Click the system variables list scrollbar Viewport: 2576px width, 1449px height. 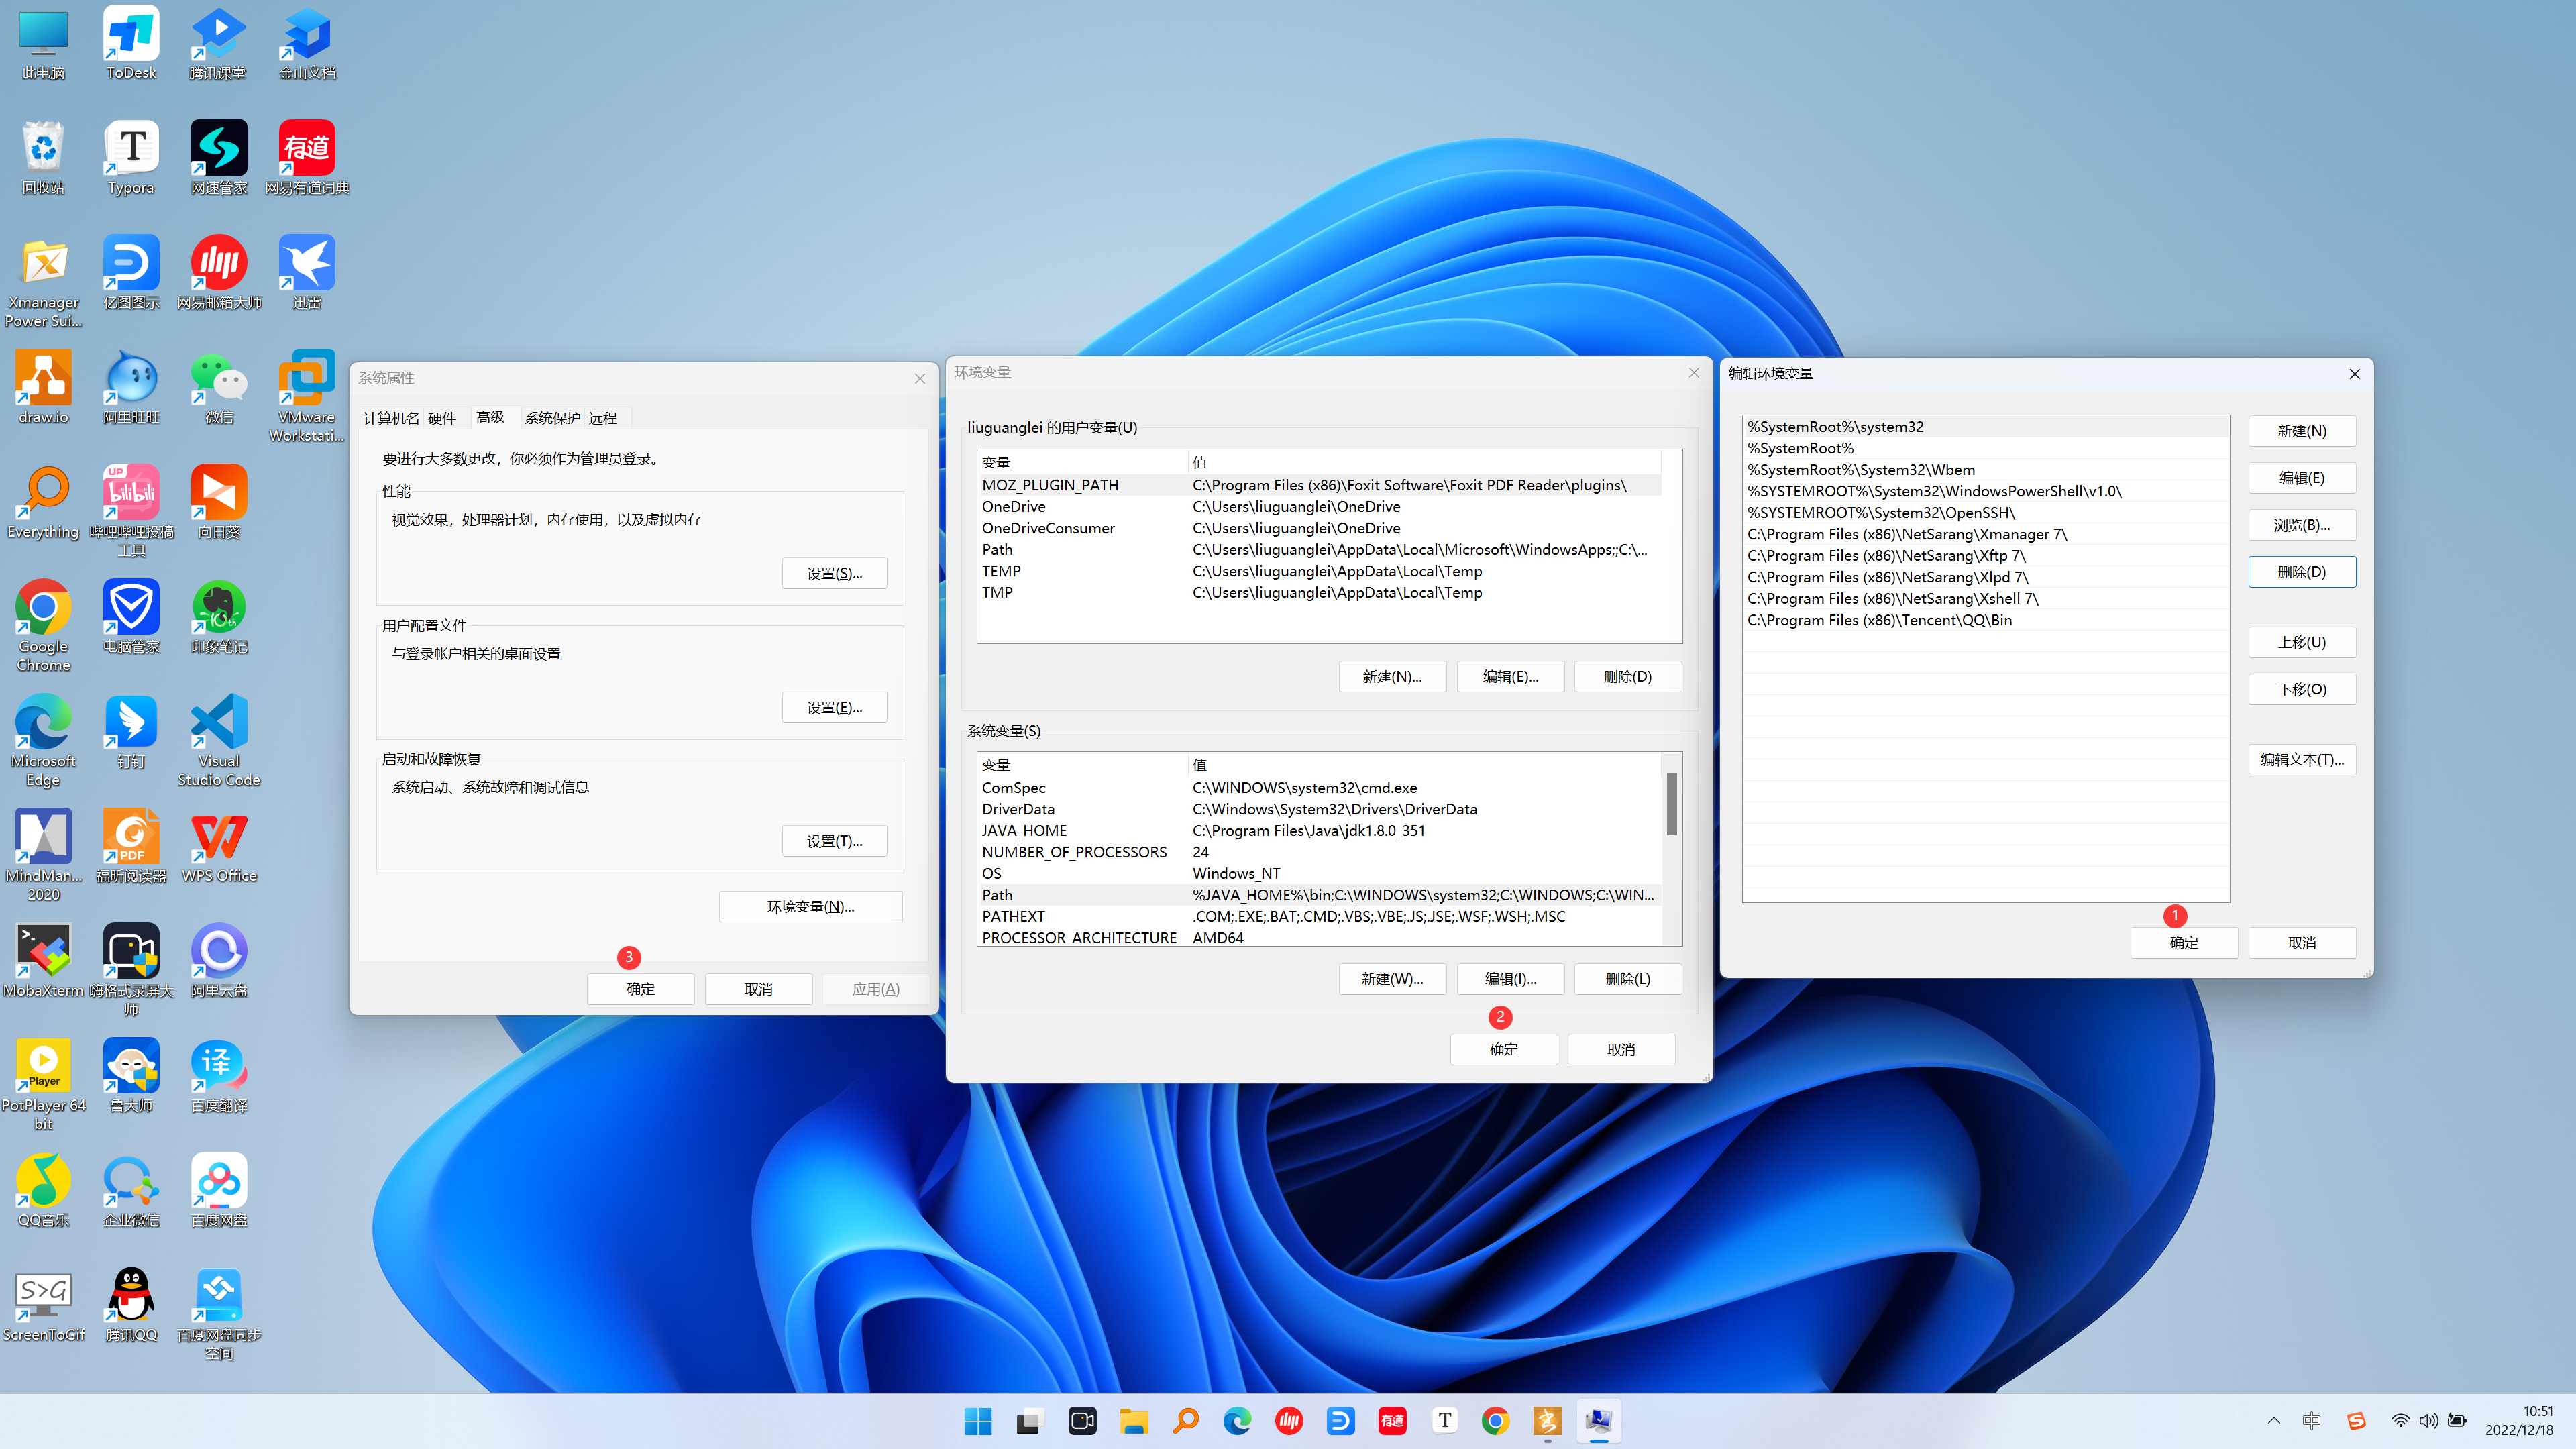(1671, 803)
